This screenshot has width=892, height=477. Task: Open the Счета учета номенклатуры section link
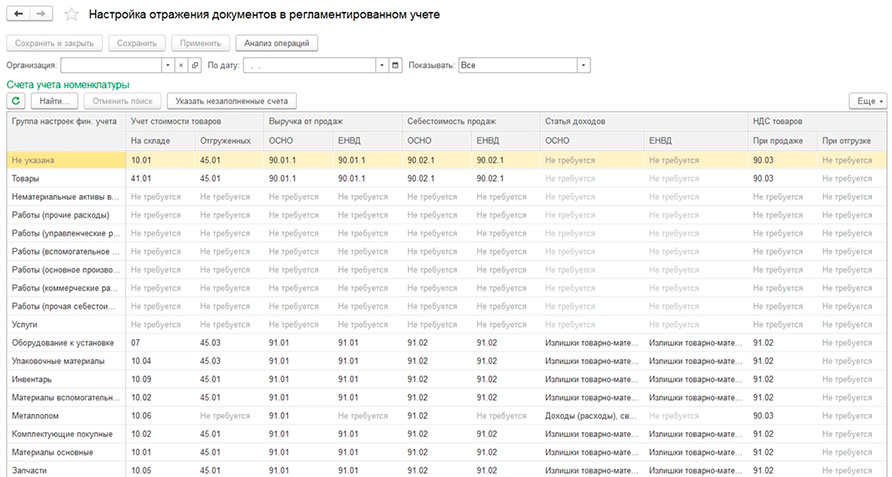68,85
